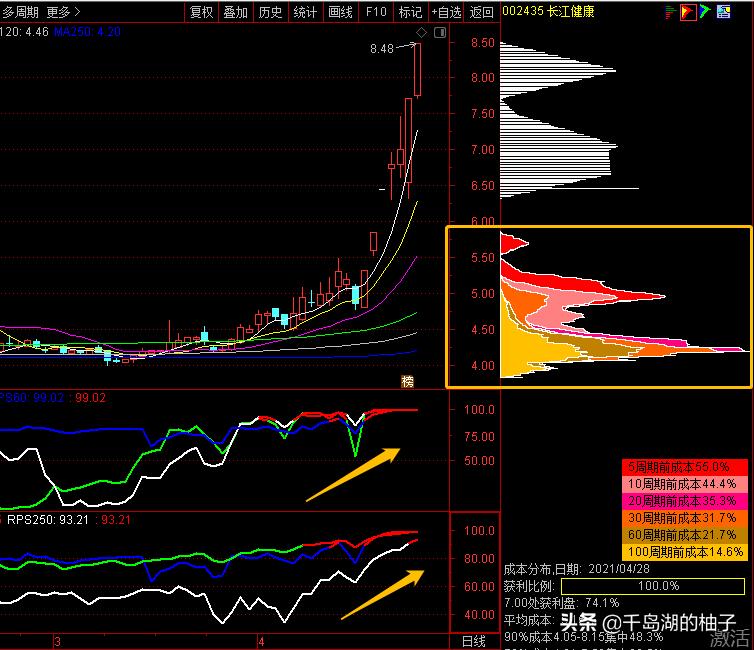Open the 统计 statistics tab
The height and width of the screenshot is (650, 754).
coord(305,12)
